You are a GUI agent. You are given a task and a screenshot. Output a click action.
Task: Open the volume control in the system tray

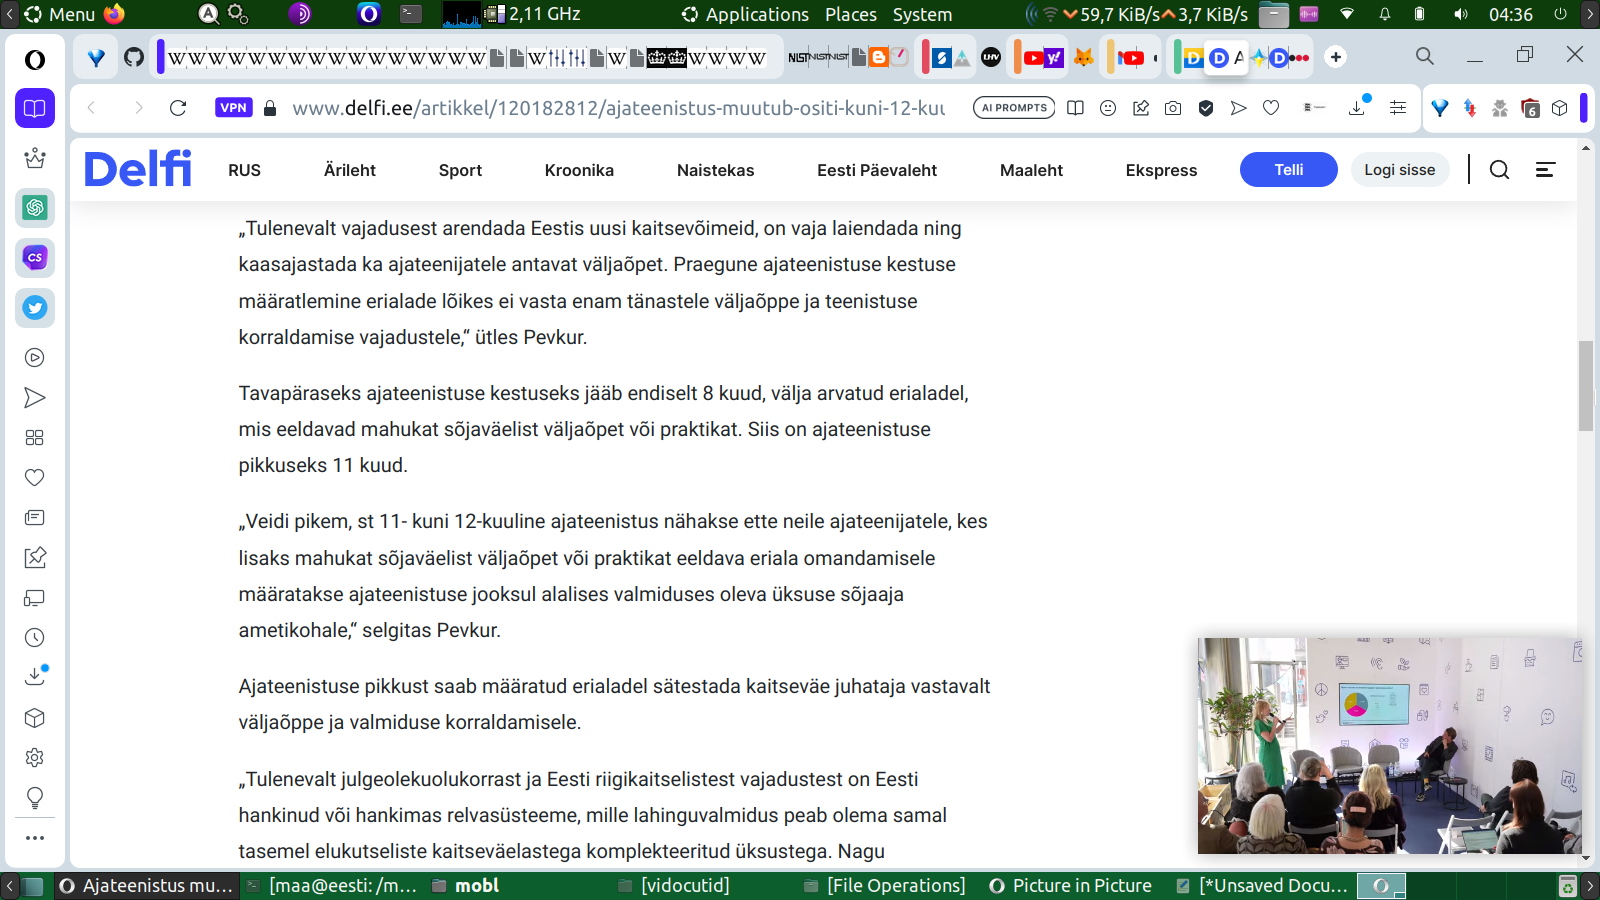pyautogui.click(x=1461, y=14)
